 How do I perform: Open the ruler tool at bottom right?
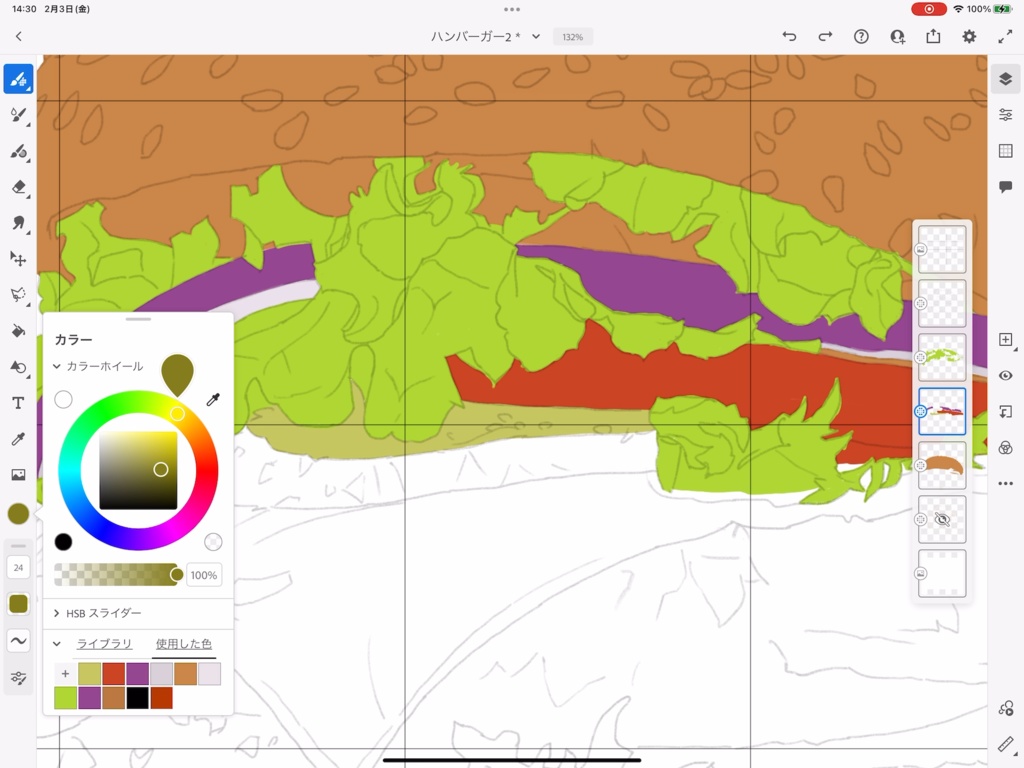point(1006,744)
